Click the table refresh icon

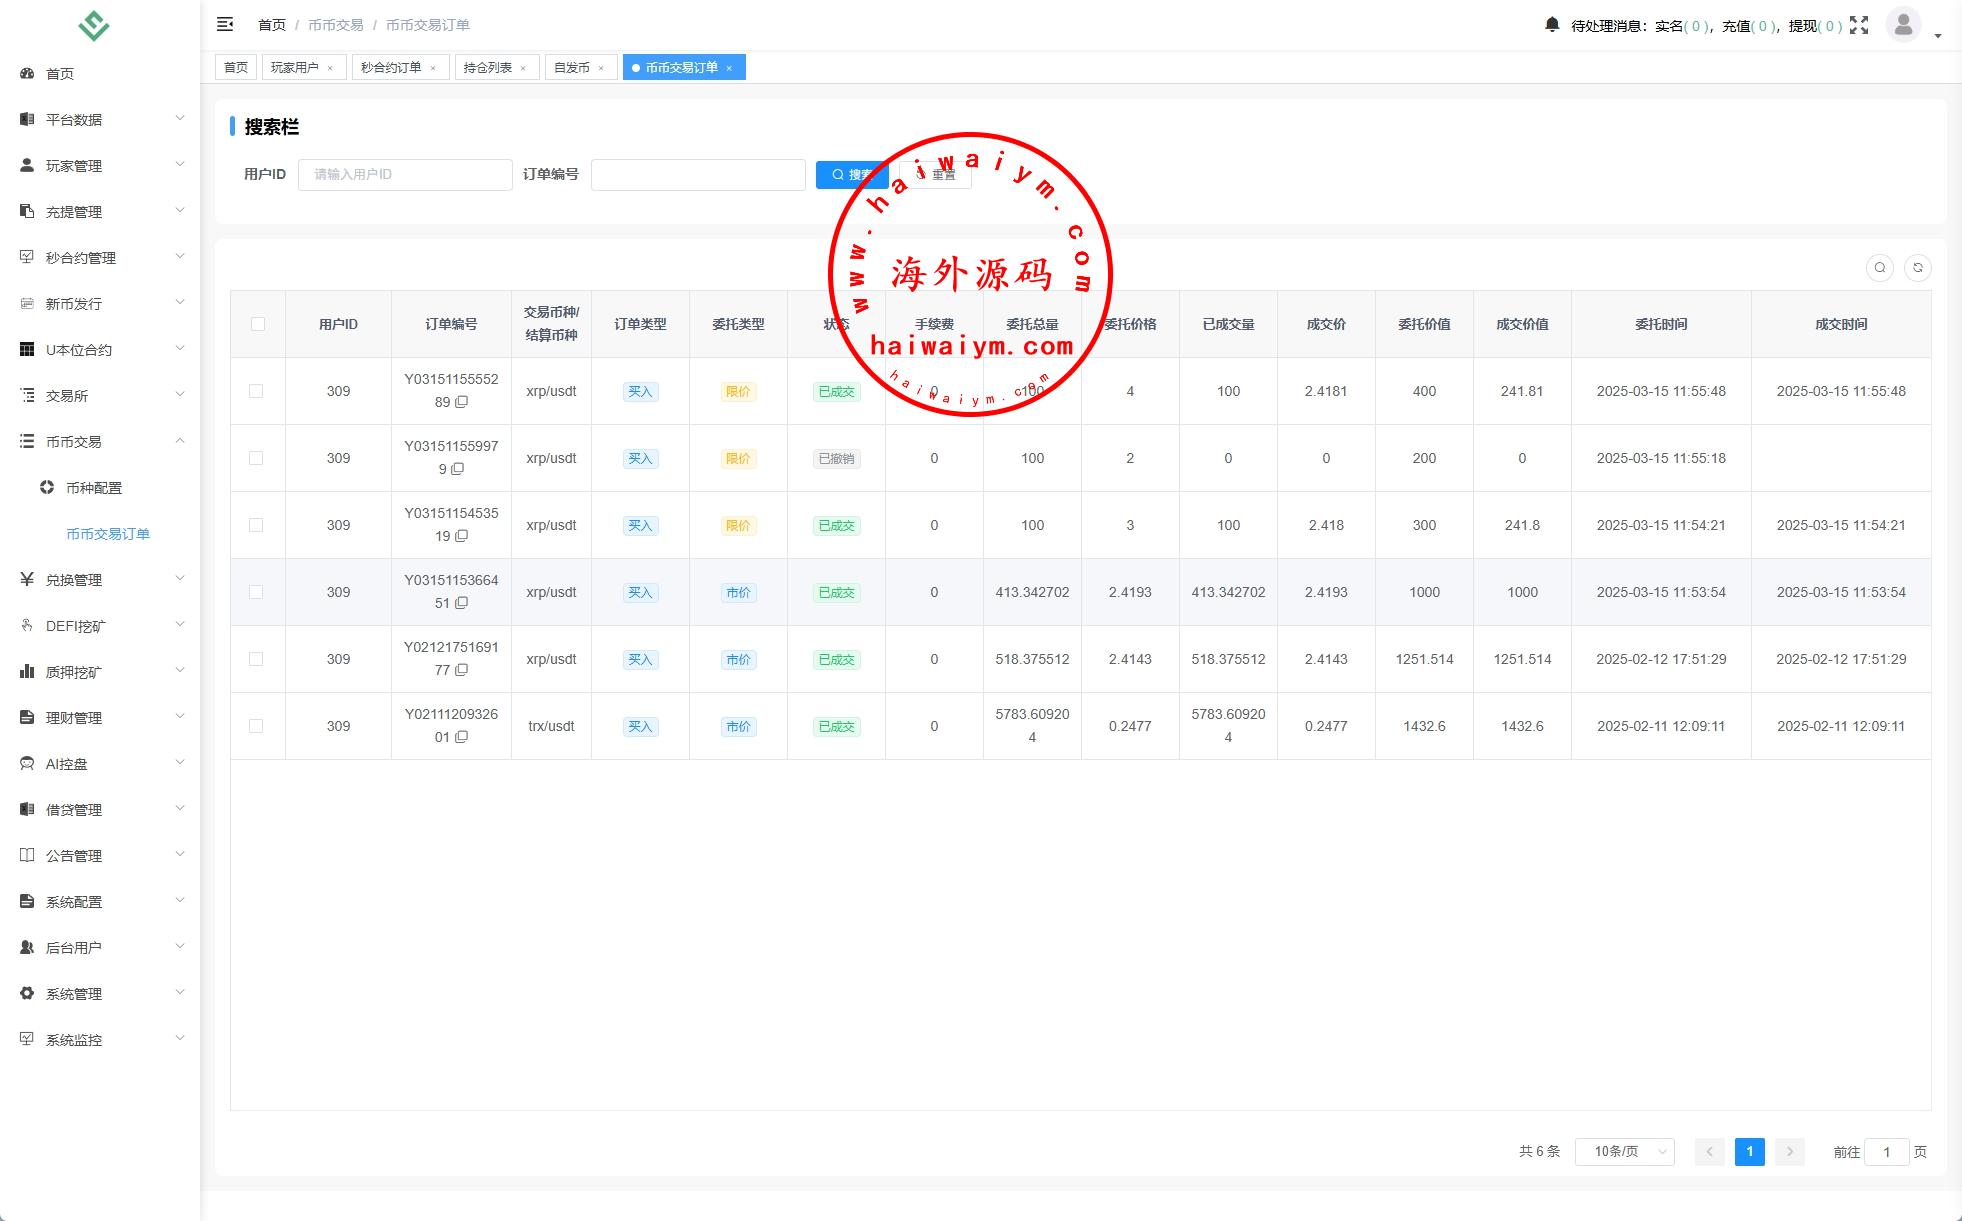pyautogui.click(x=1917, y=268)
